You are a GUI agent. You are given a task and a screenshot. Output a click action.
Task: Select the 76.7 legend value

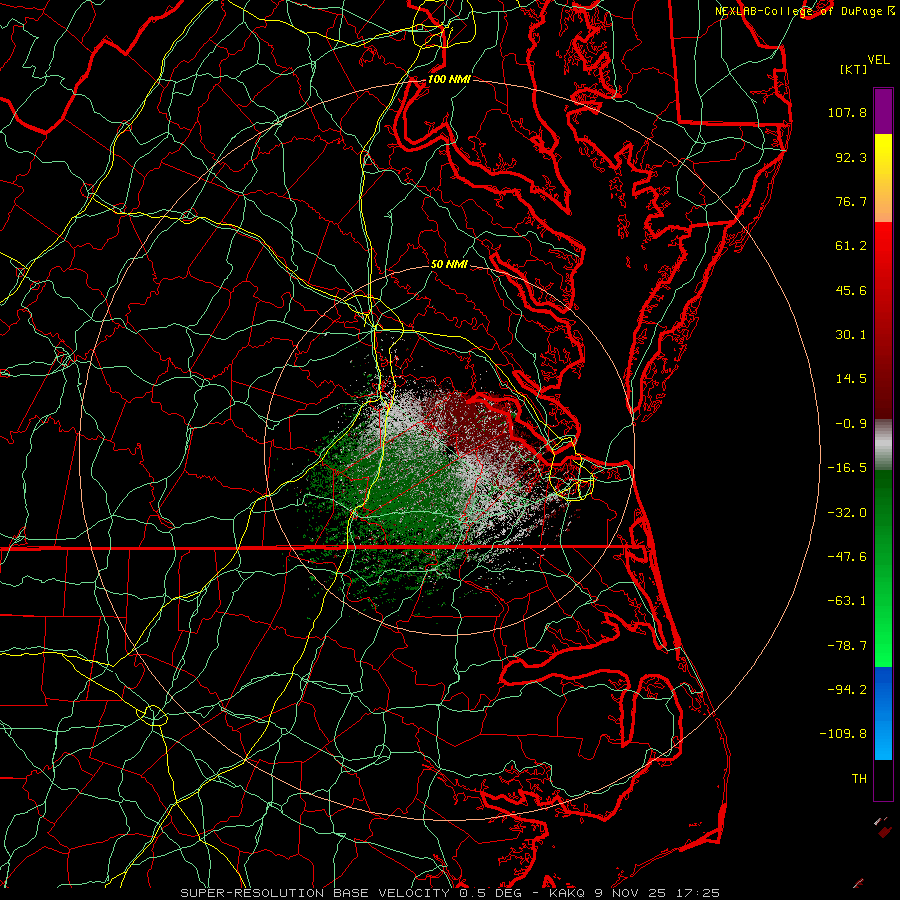point(851,201)
